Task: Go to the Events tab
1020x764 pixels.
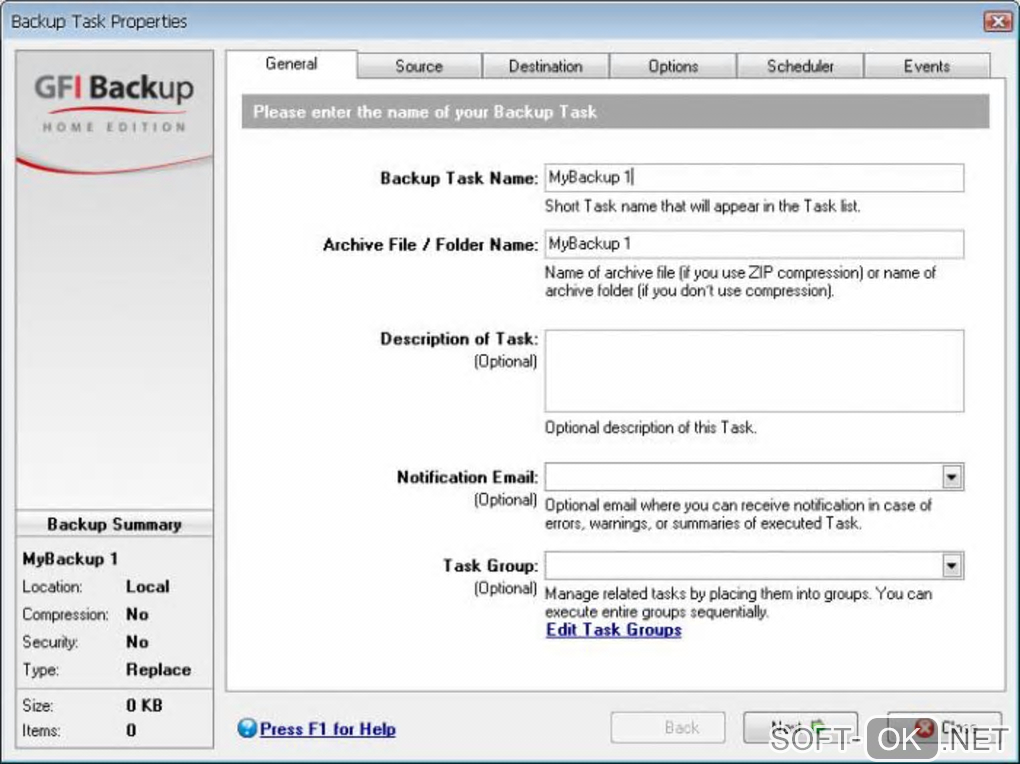Action: click(926, 66)
